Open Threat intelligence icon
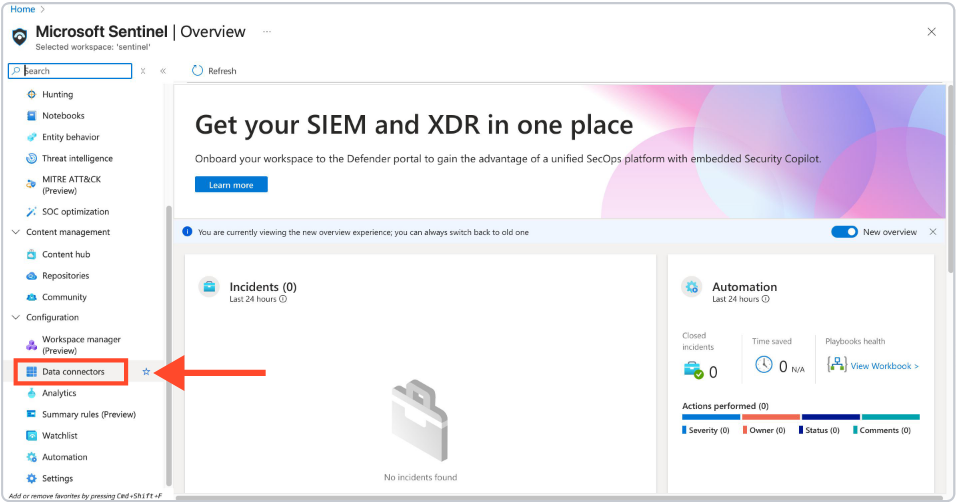Image resolution: width=957 pixels, height=503 pixels. click(x=32, y=158)
